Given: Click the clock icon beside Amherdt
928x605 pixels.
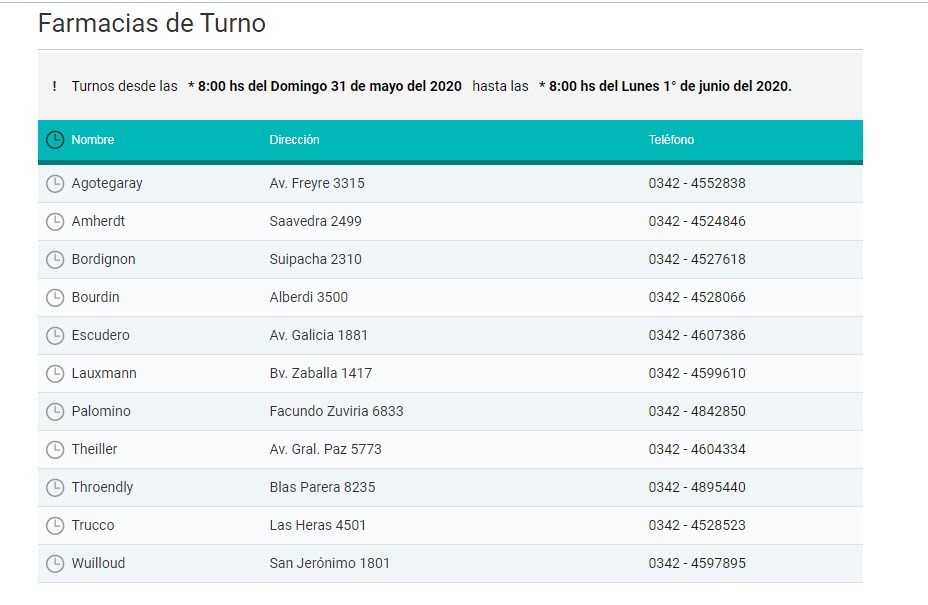Looking at the screenshot, I should pyautogui.click(x=55, y=222).
